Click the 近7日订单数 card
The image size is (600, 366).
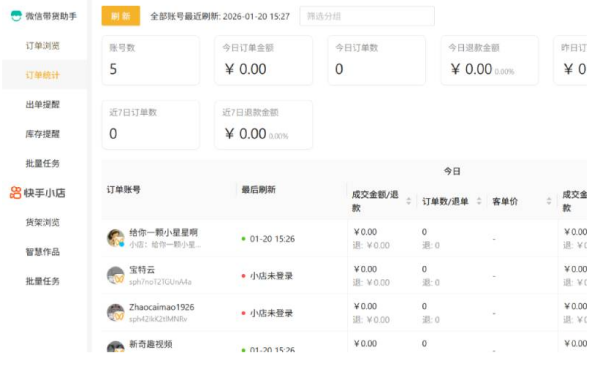tap(150, 125)
